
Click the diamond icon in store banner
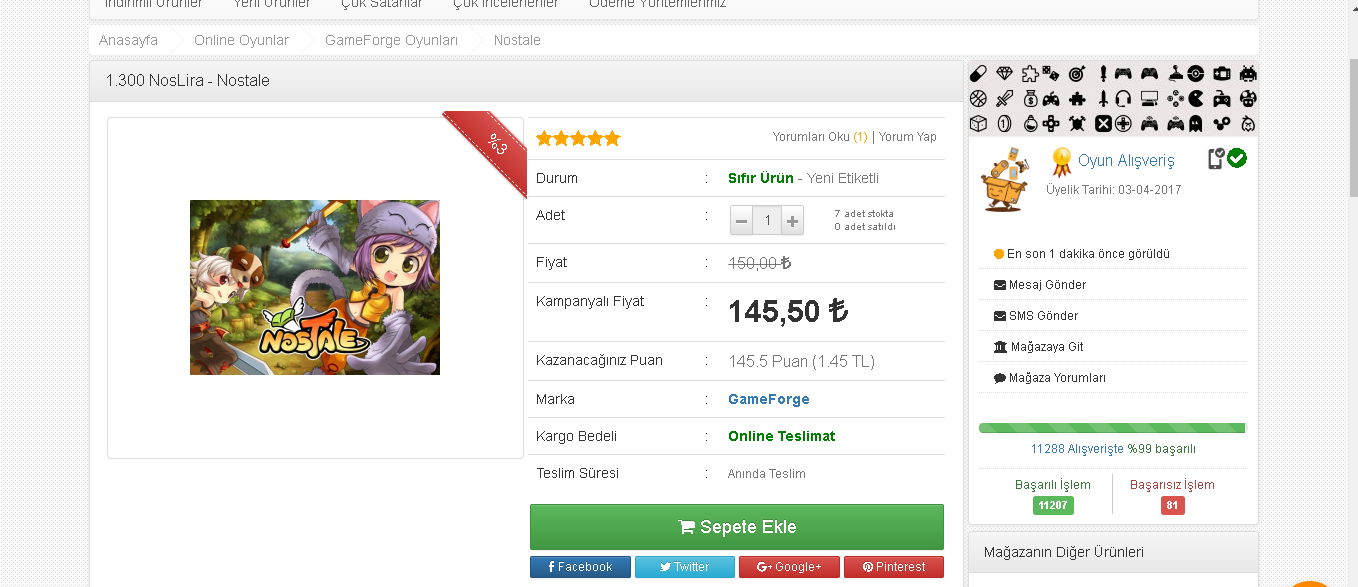(1004, 73)
